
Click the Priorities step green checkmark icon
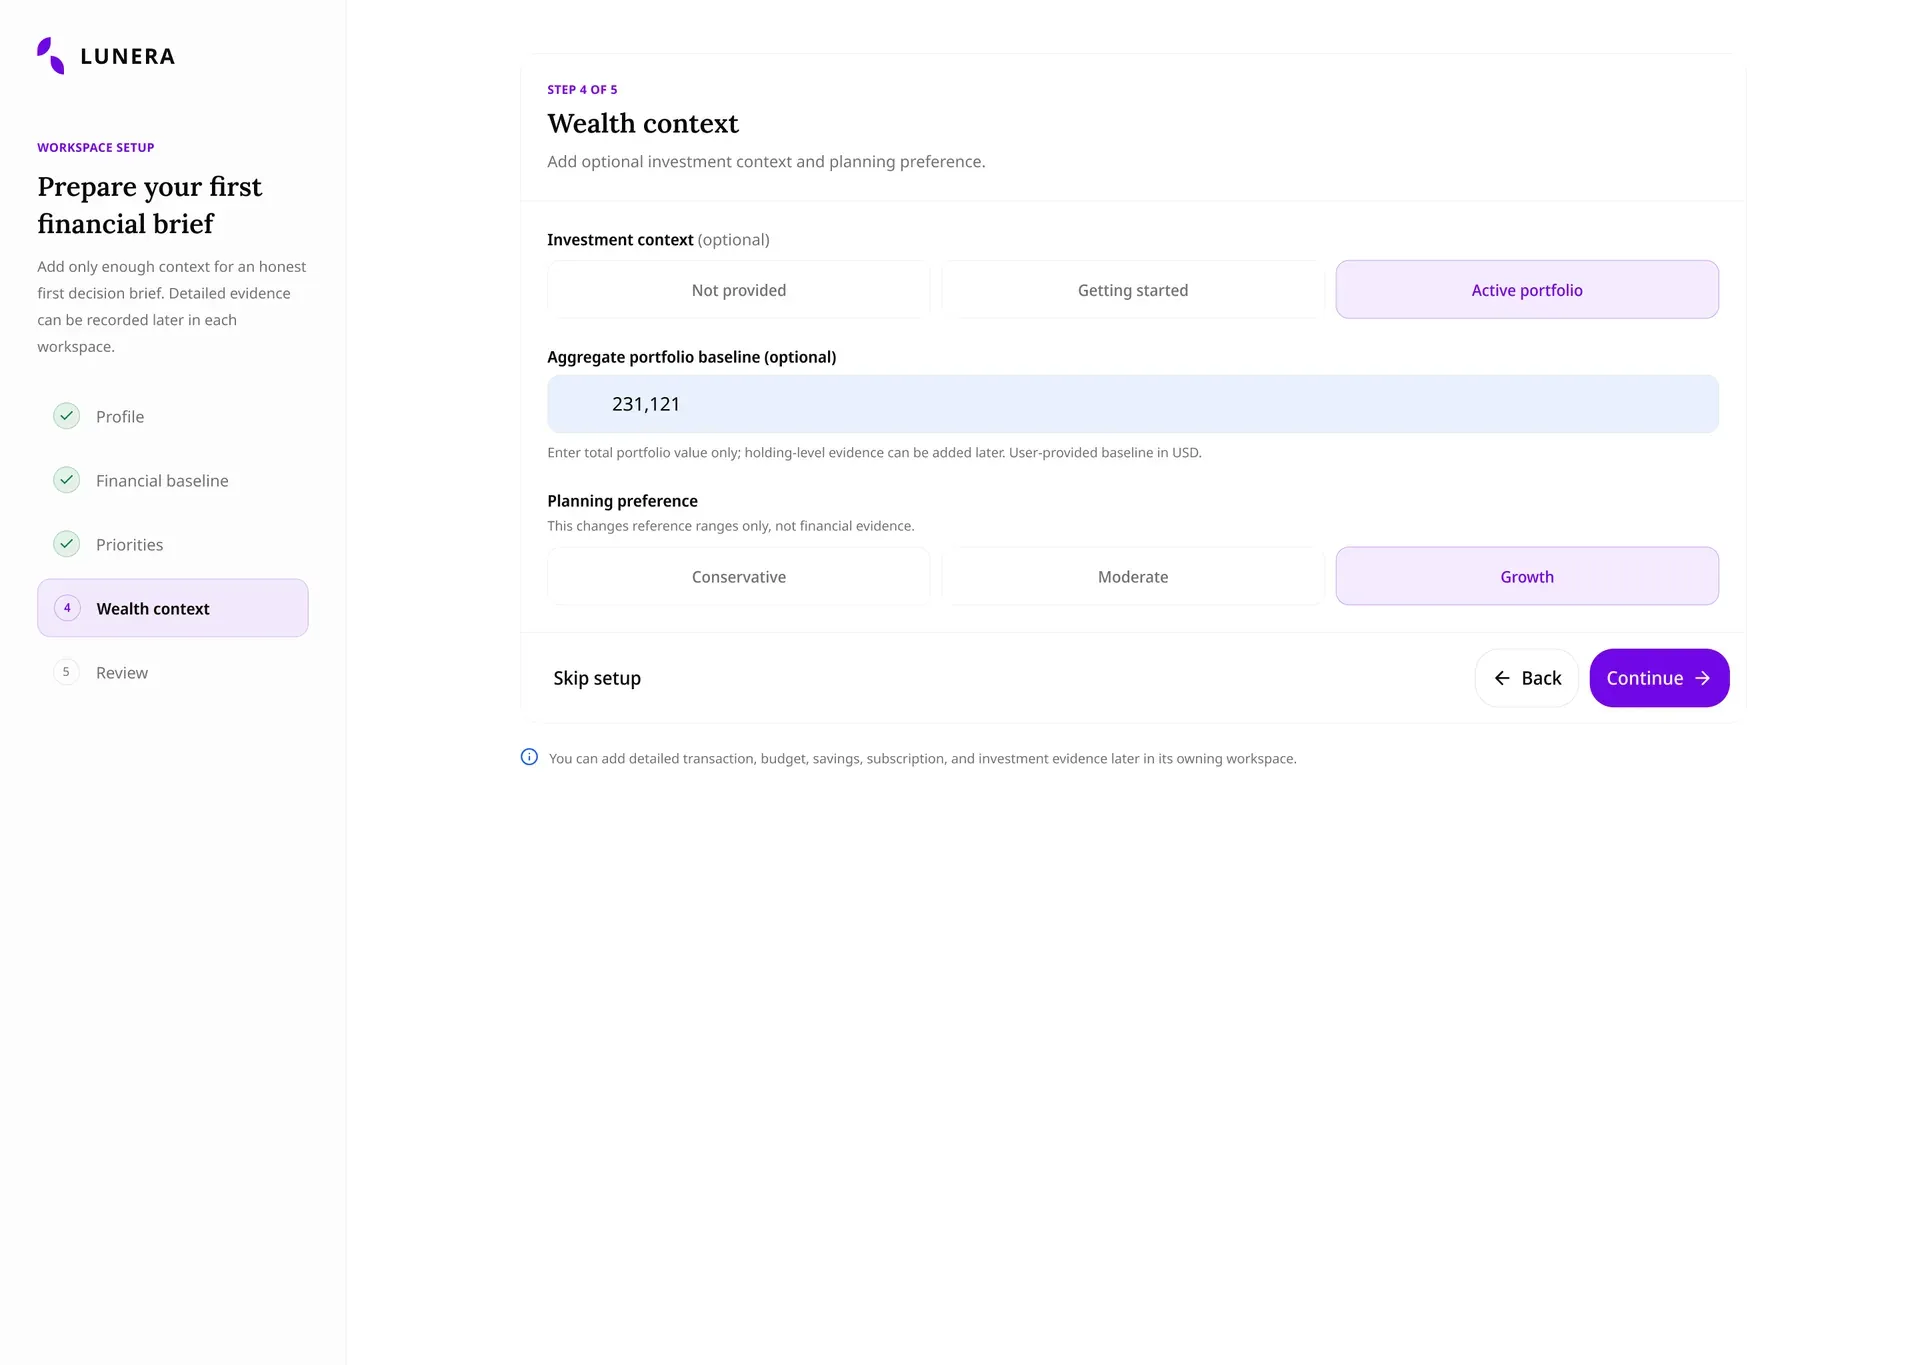tap(66, 544)
